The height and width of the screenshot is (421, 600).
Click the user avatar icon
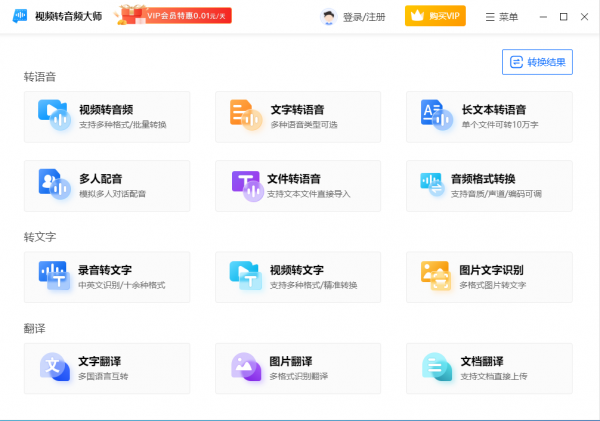(x=329, y=17)
